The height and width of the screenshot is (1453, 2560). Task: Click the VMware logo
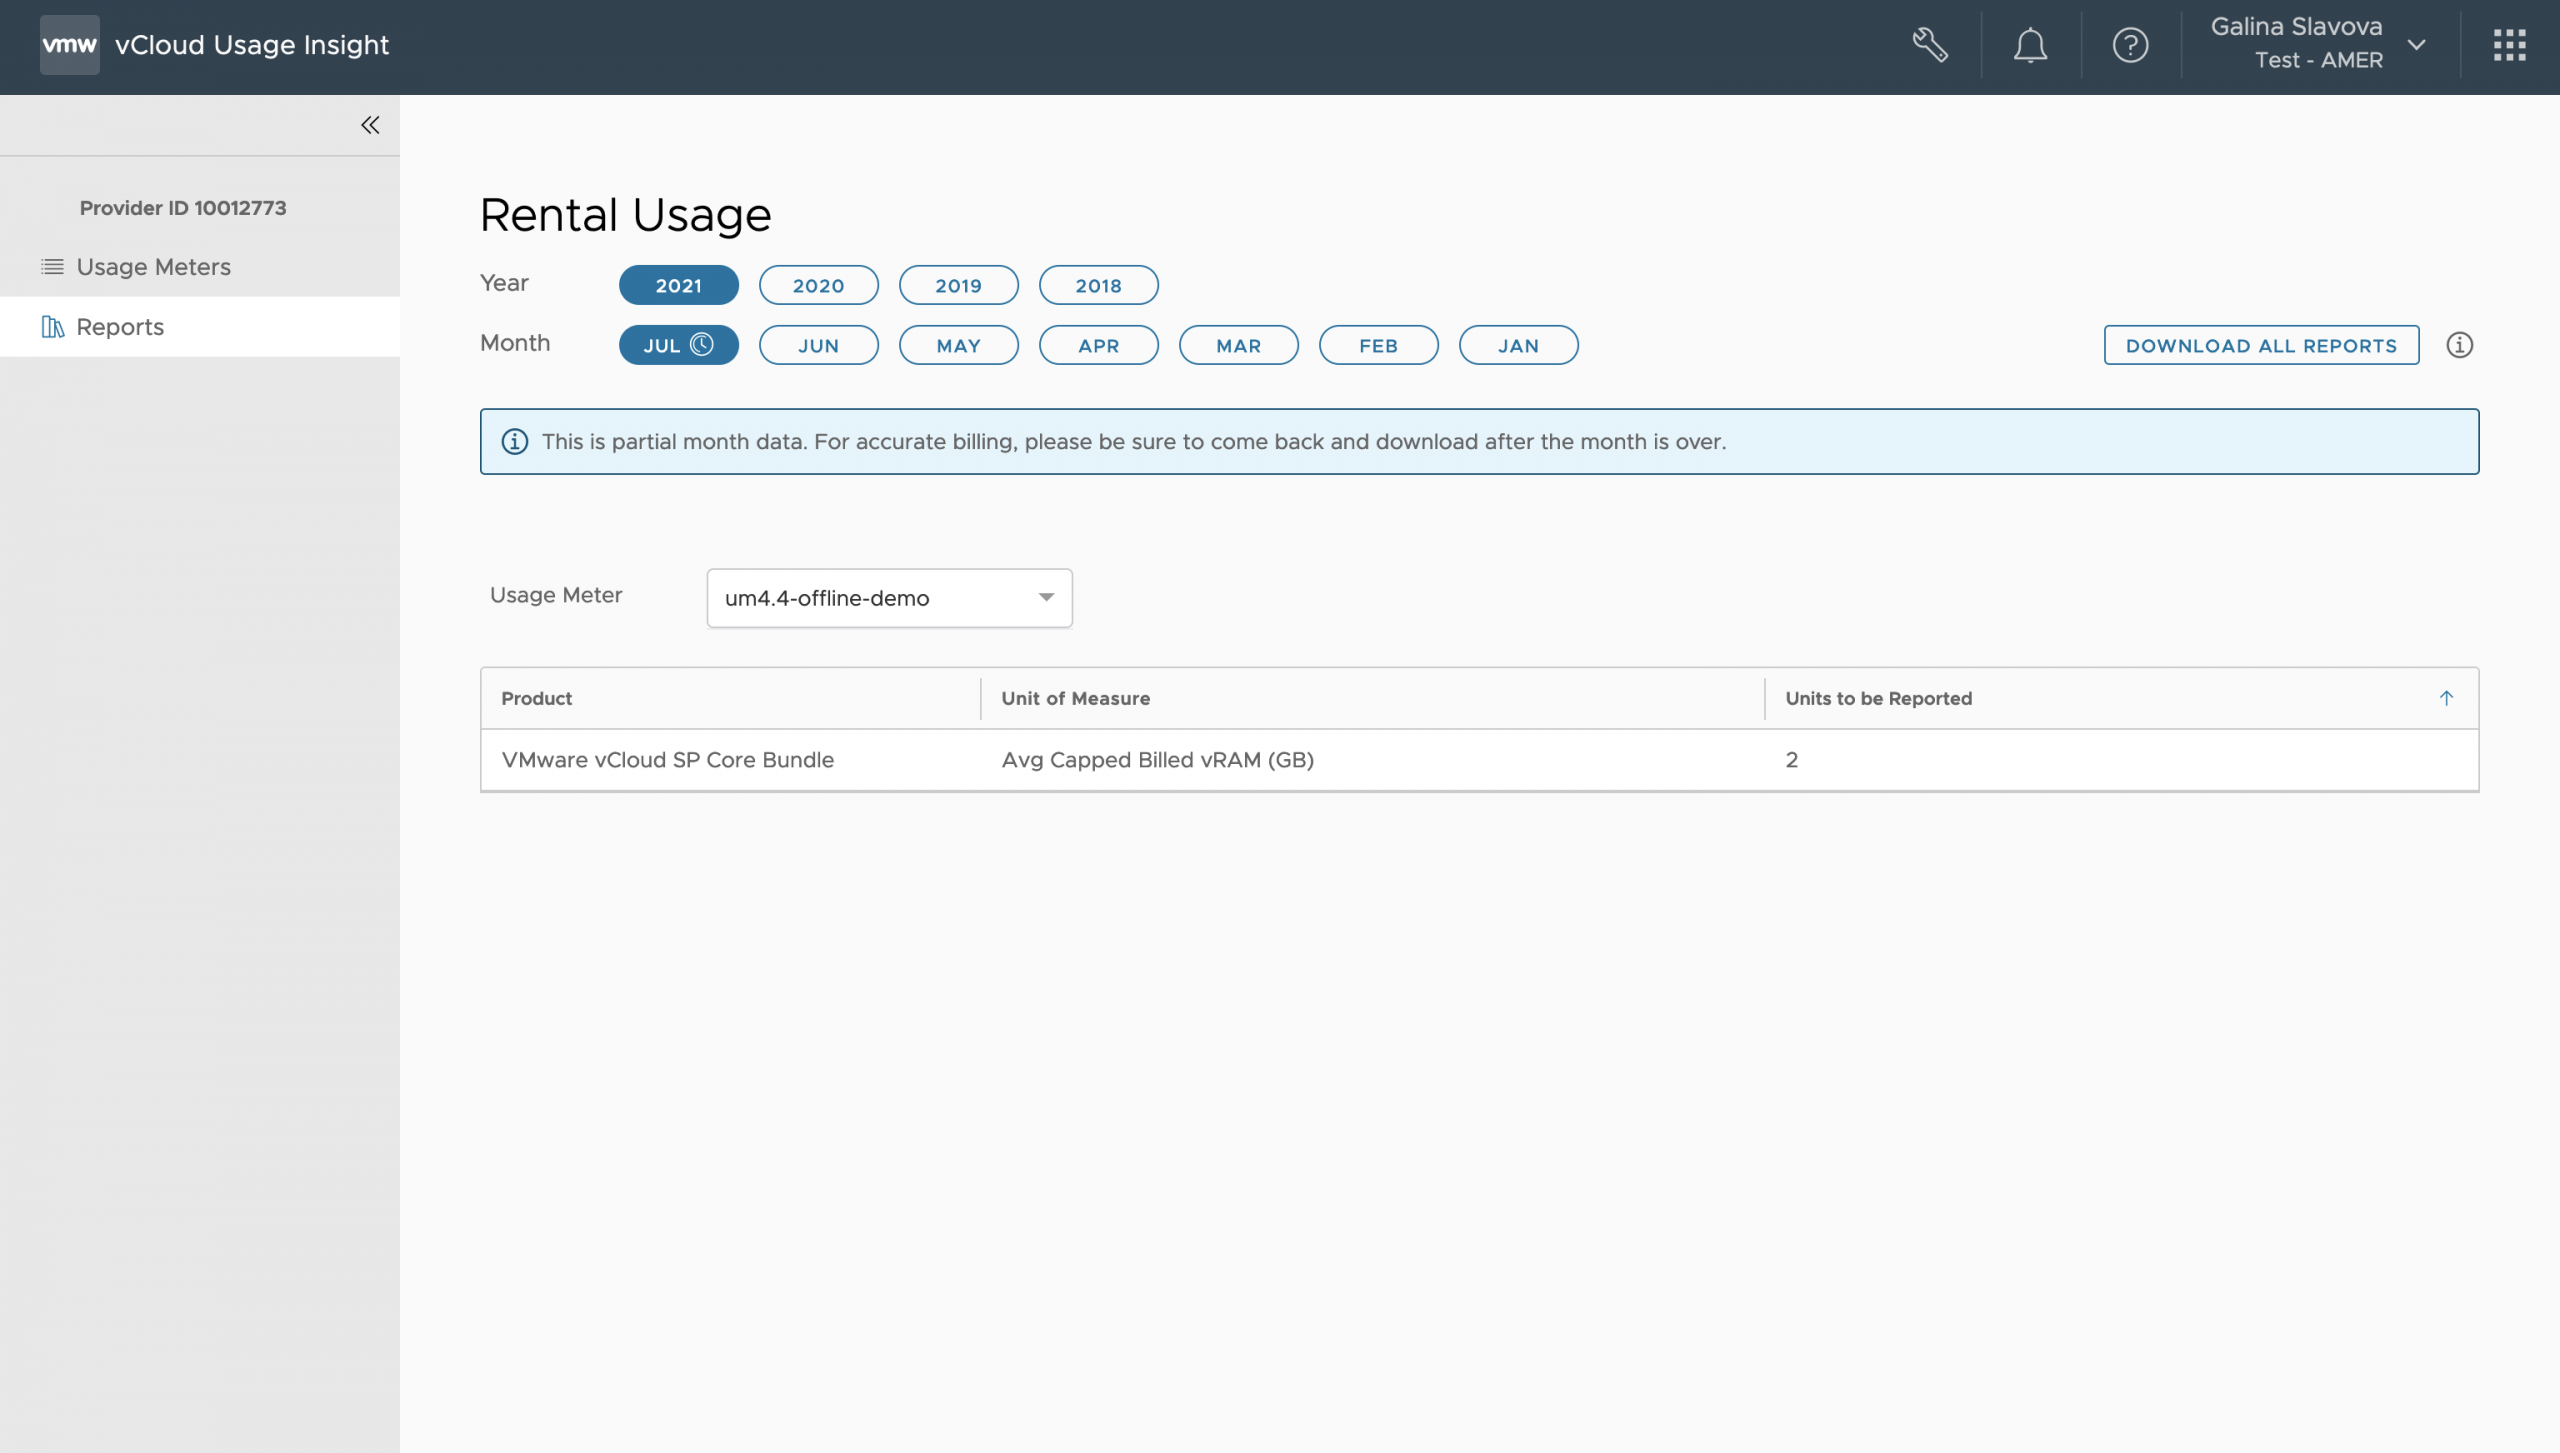tap(69, 45)
